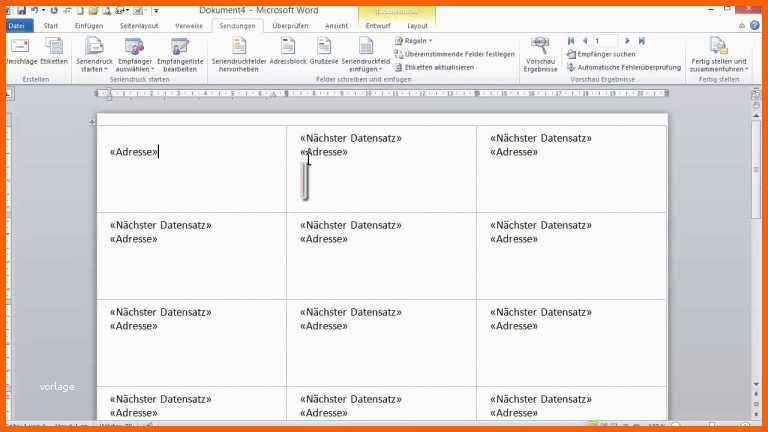Click «Adresse» in the second row left label
The image size is (768, 432).
134,239
